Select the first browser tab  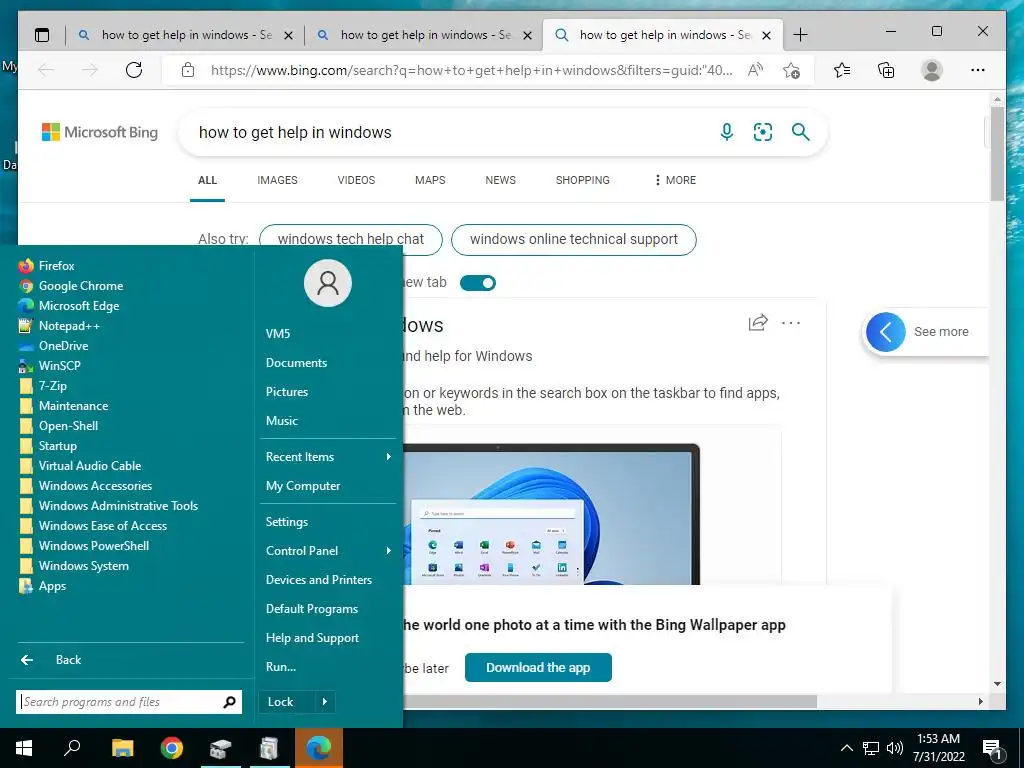184,35
